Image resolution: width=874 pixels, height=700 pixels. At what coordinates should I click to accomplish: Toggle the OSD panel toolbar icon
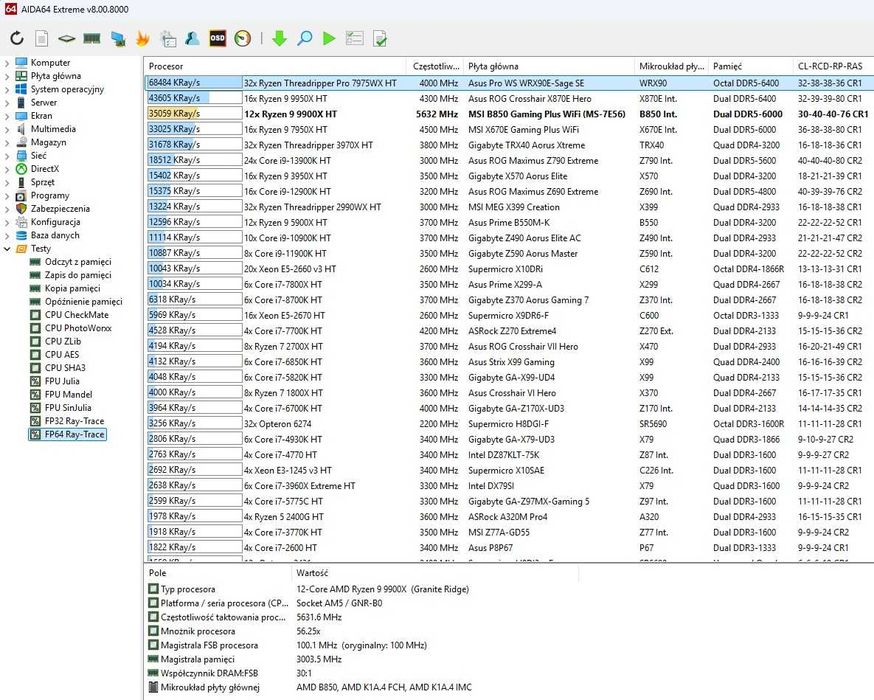point(217,38)
